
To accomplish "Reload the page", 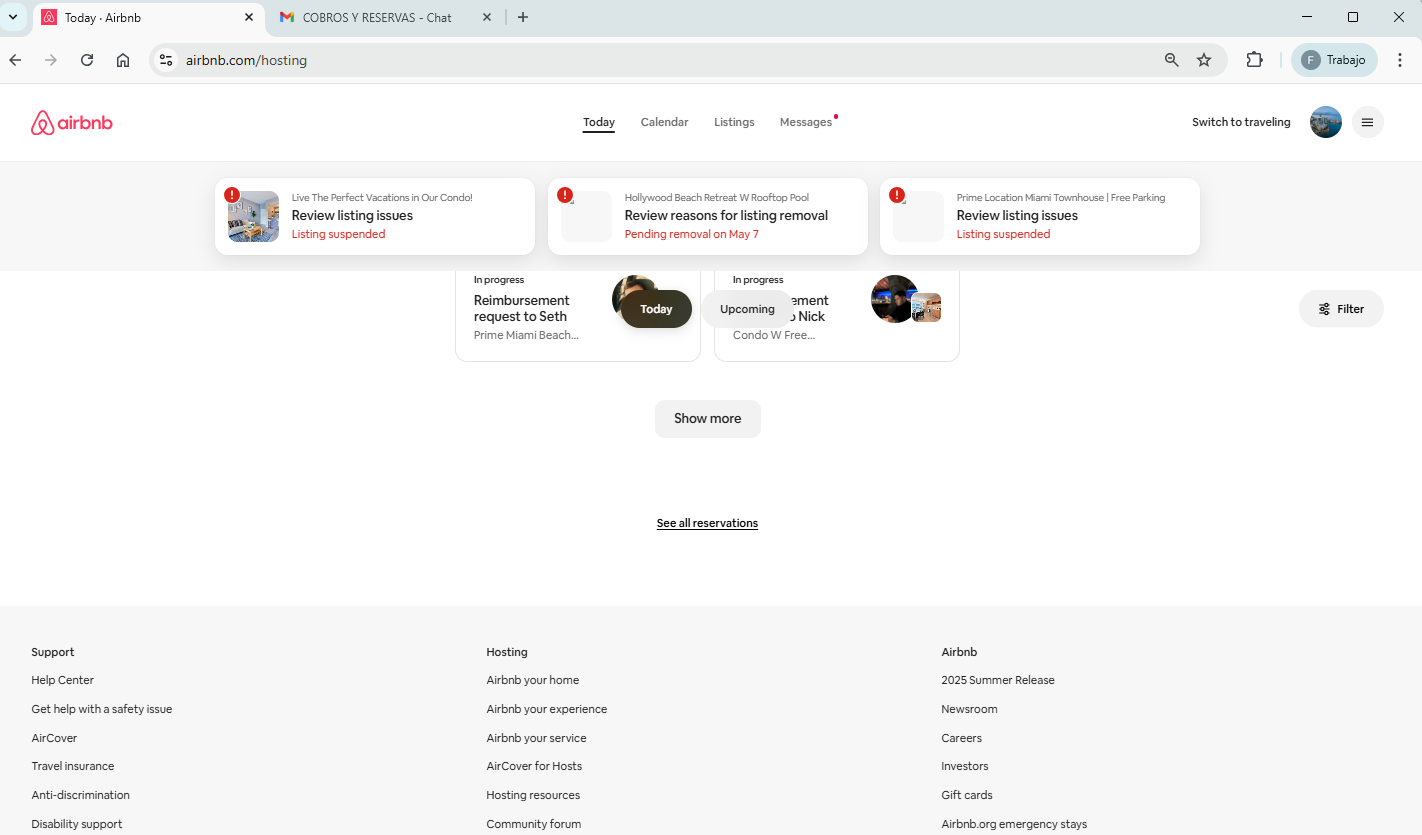I will point(87,60).
